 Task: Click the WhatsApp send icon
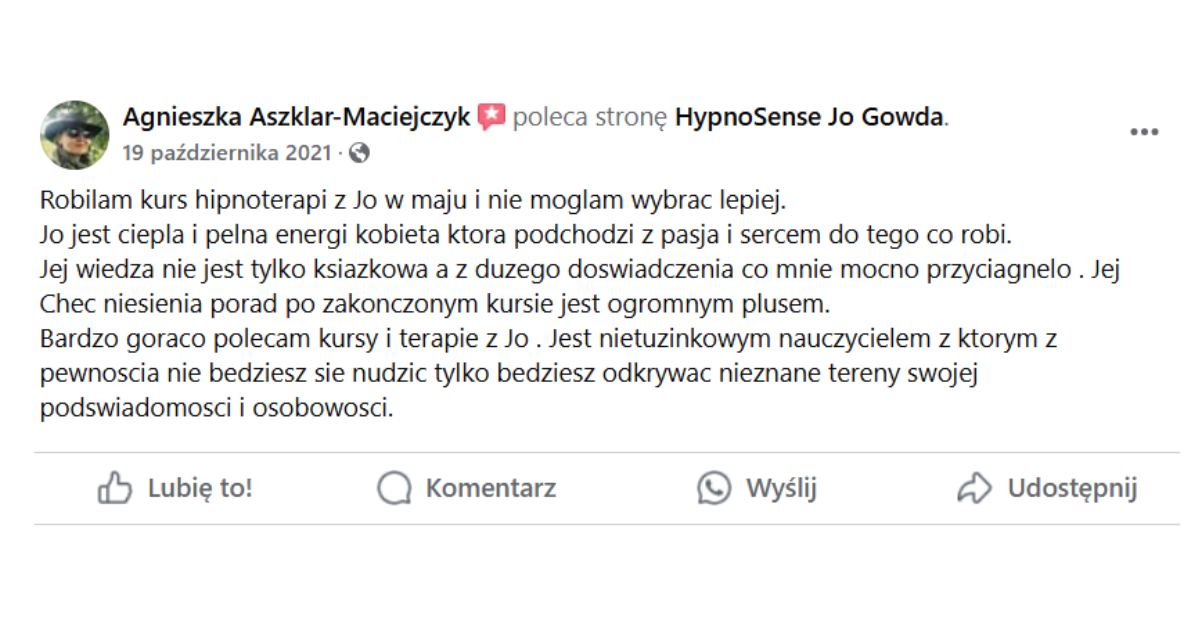[x=714, y=489]
